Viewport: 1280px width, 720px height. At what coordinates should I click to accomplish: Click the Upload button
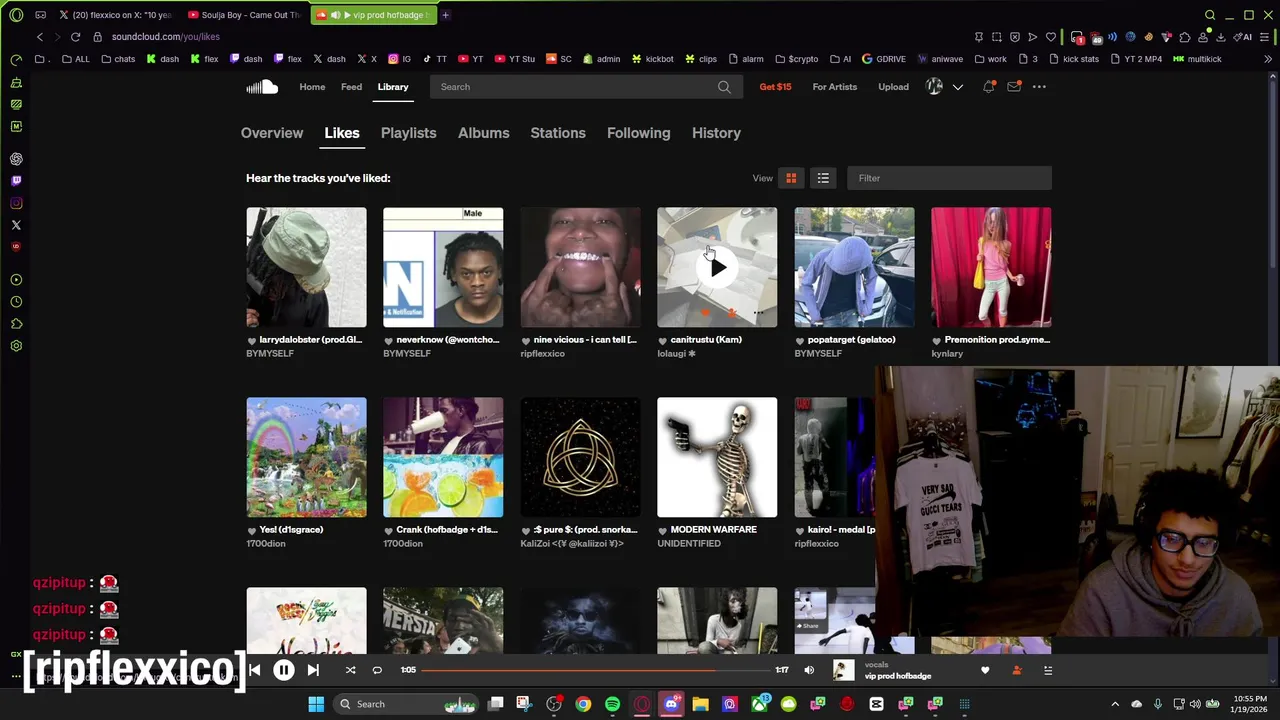click(x=894, y=87)
